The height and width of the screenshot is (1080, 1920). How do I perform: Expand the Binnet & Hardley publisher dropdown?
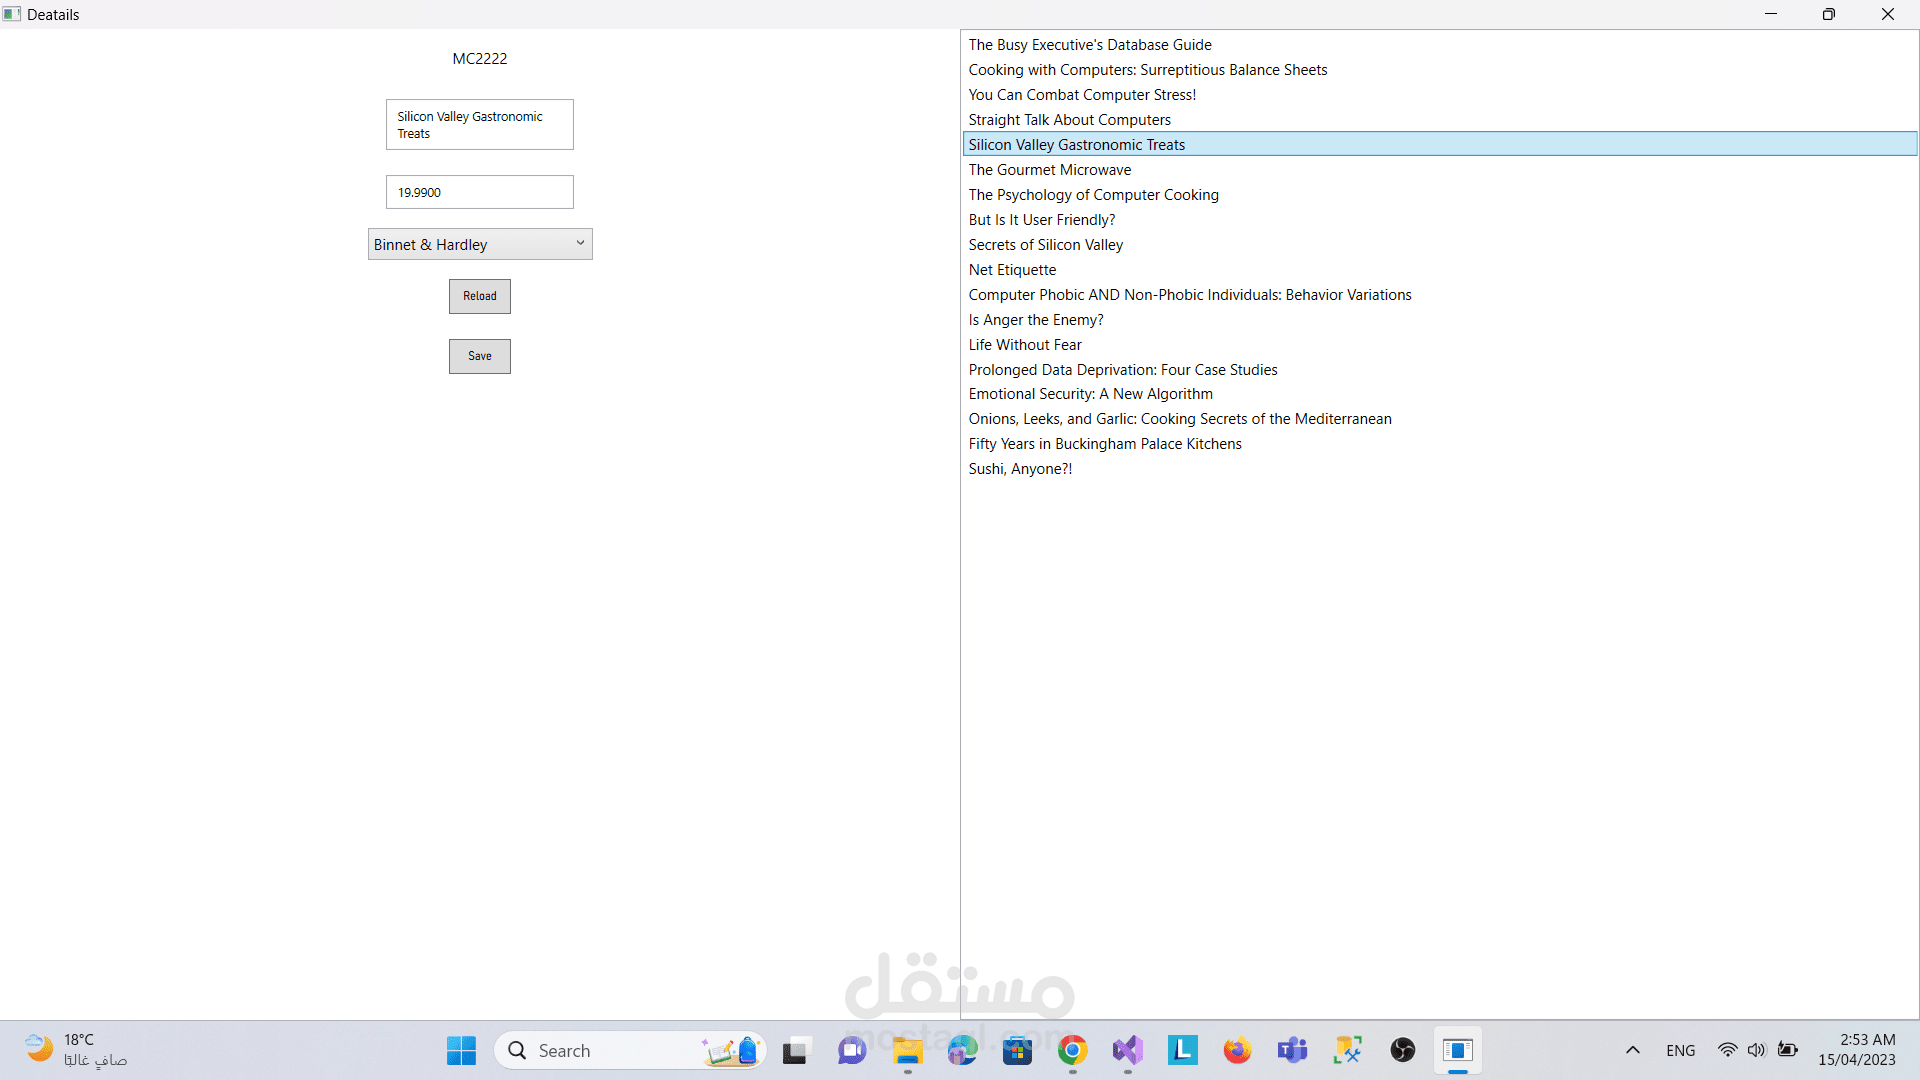click(x=480, y=244)
